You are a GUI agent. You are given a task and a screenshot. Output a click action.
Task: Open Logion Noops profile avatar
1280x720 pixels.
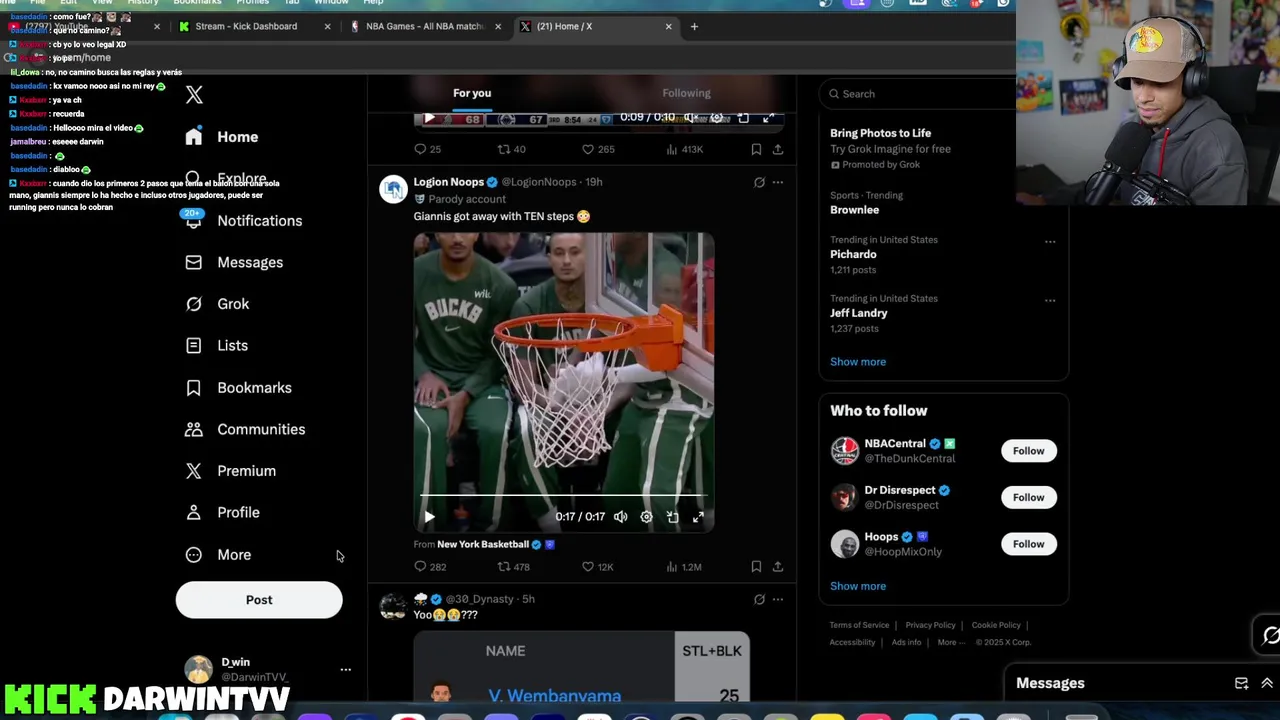393,188
